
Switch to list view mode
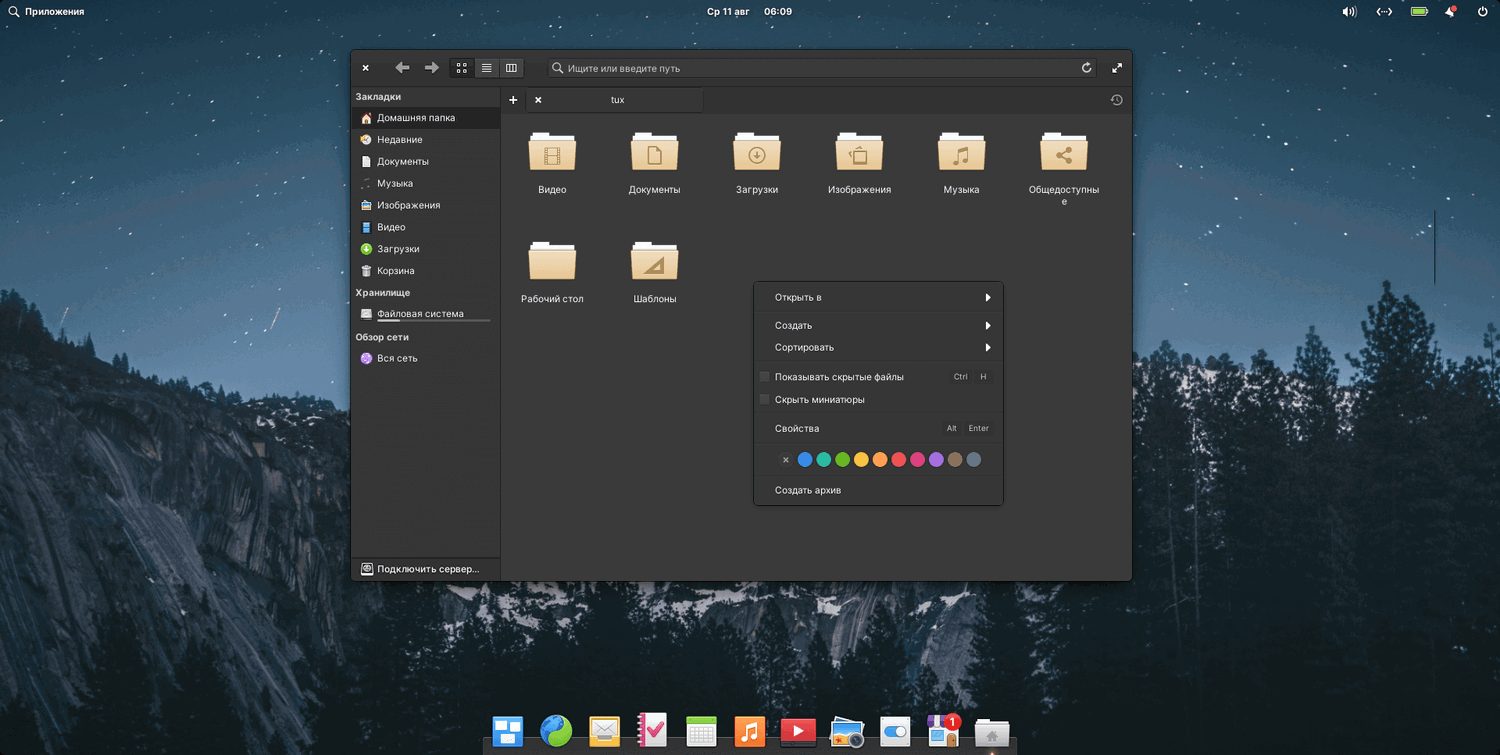coord(486,68)
